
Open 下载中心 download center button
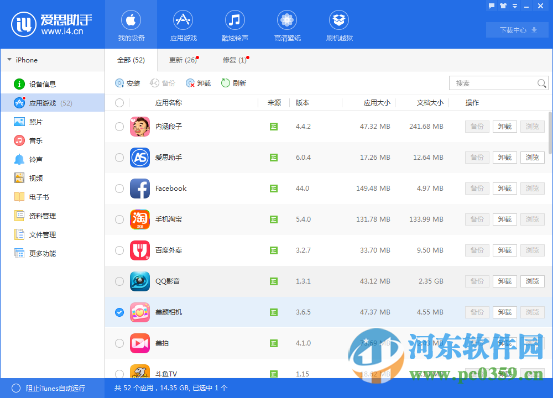[518, 30]
